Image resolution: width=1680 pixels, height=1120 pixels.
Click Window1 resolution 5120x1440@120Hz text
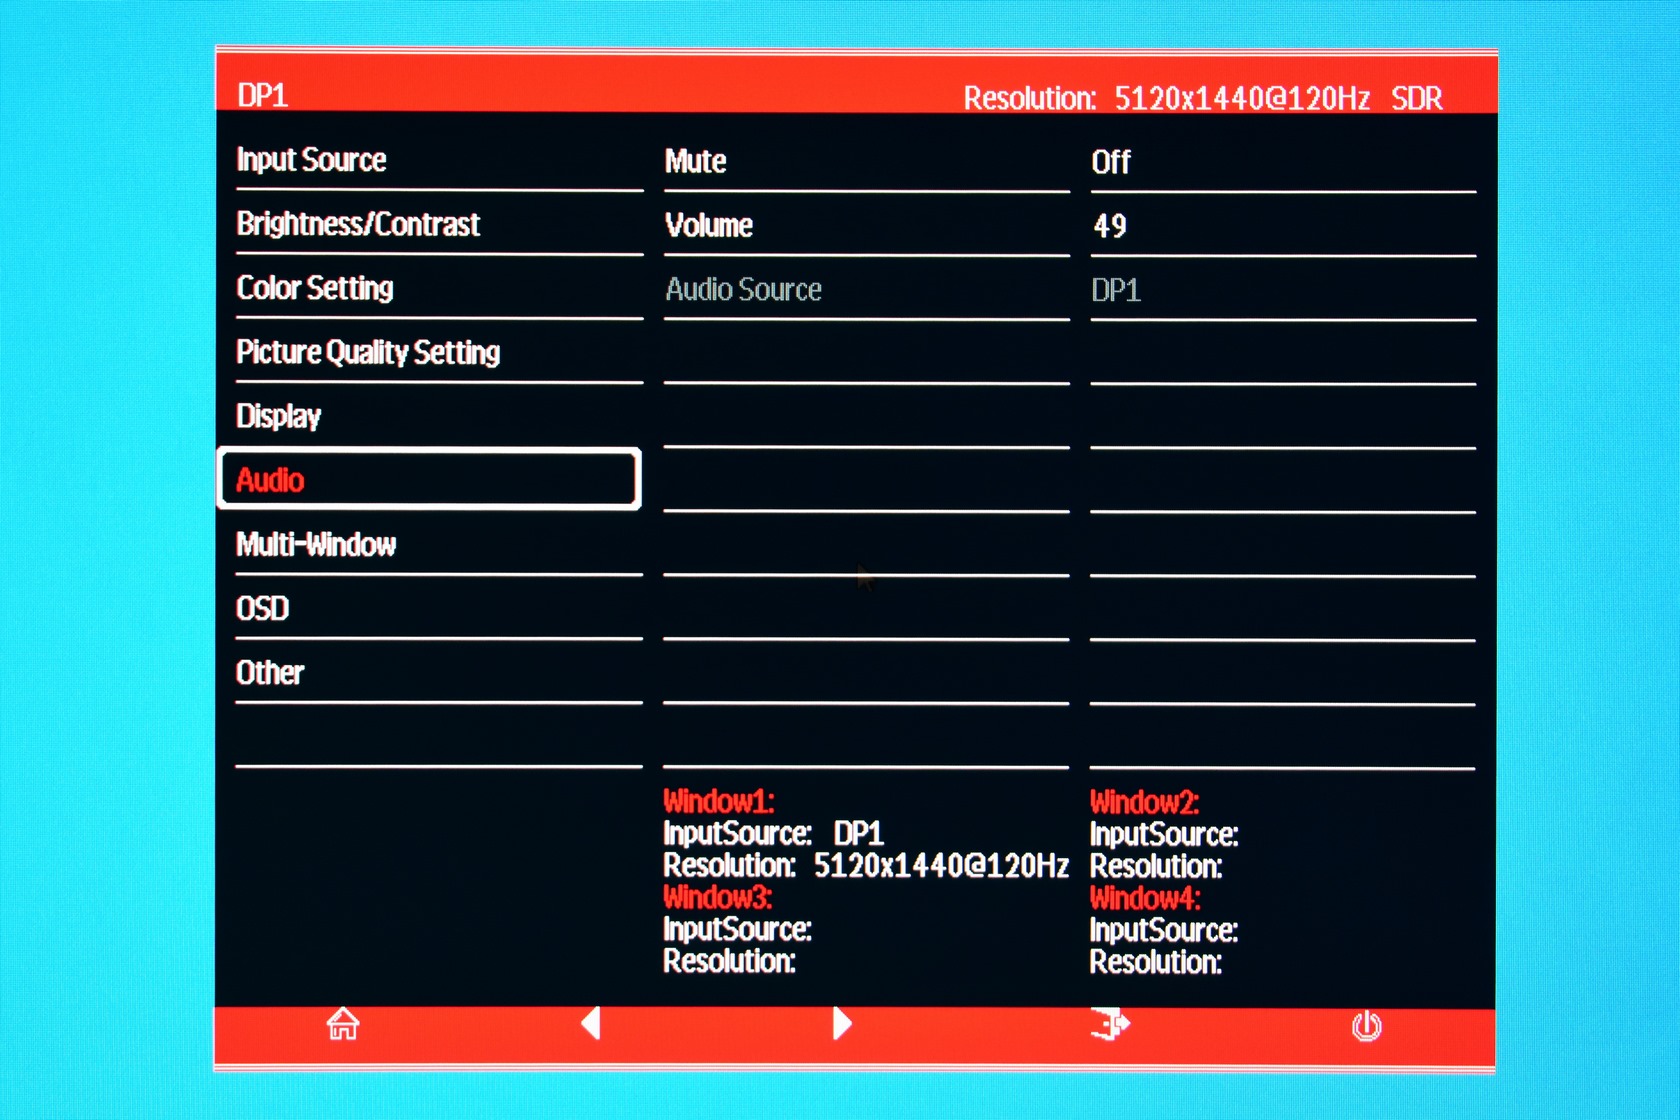941,865
